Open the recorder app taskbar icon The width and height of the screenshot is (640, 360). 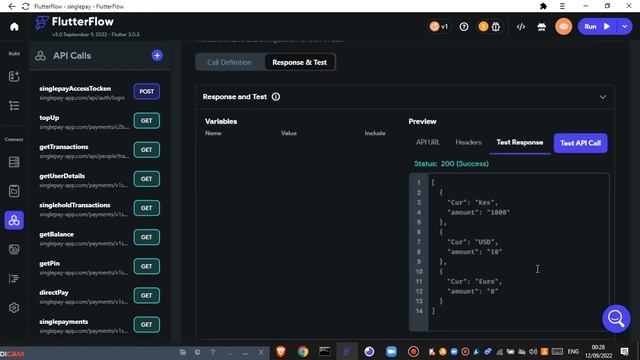click(413, 351)
